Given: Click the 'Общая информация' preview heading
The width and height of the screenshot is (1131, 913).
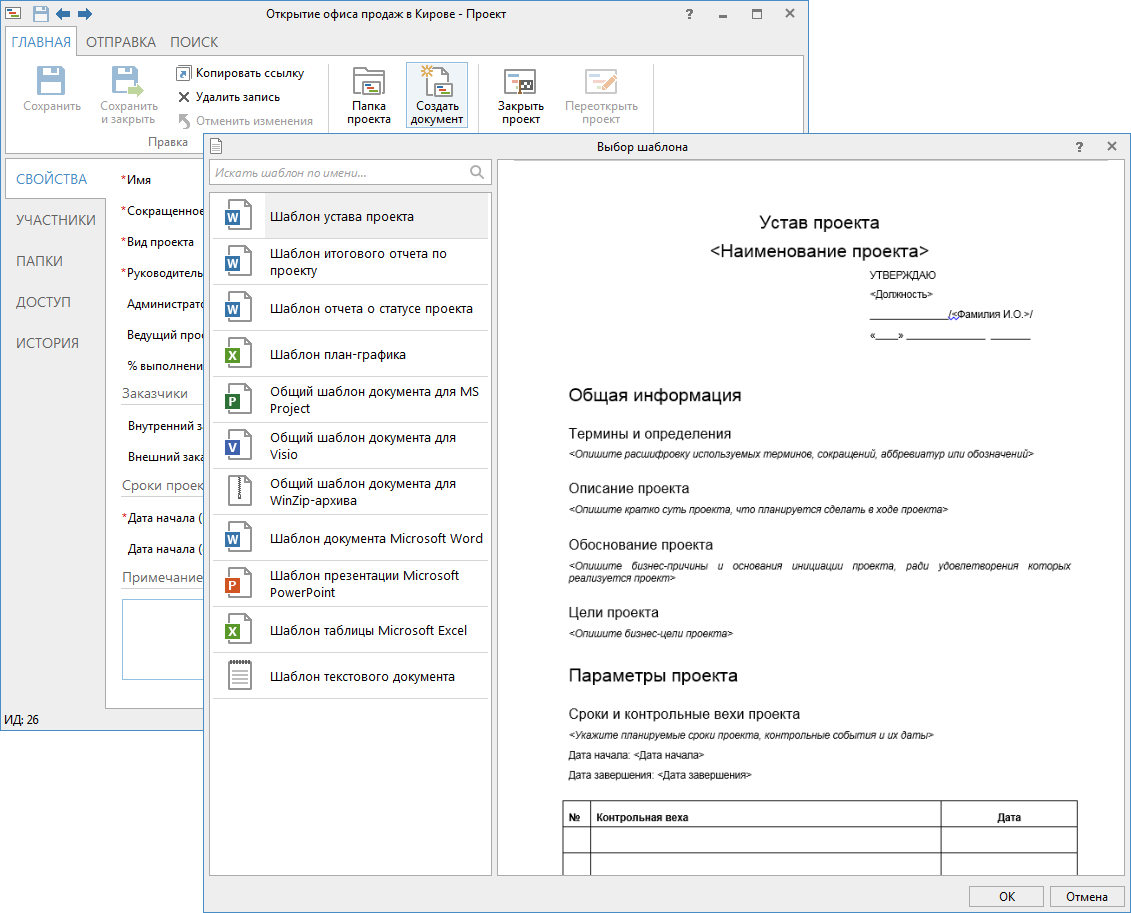Looking at the screenshot, I should click(655, 395).
